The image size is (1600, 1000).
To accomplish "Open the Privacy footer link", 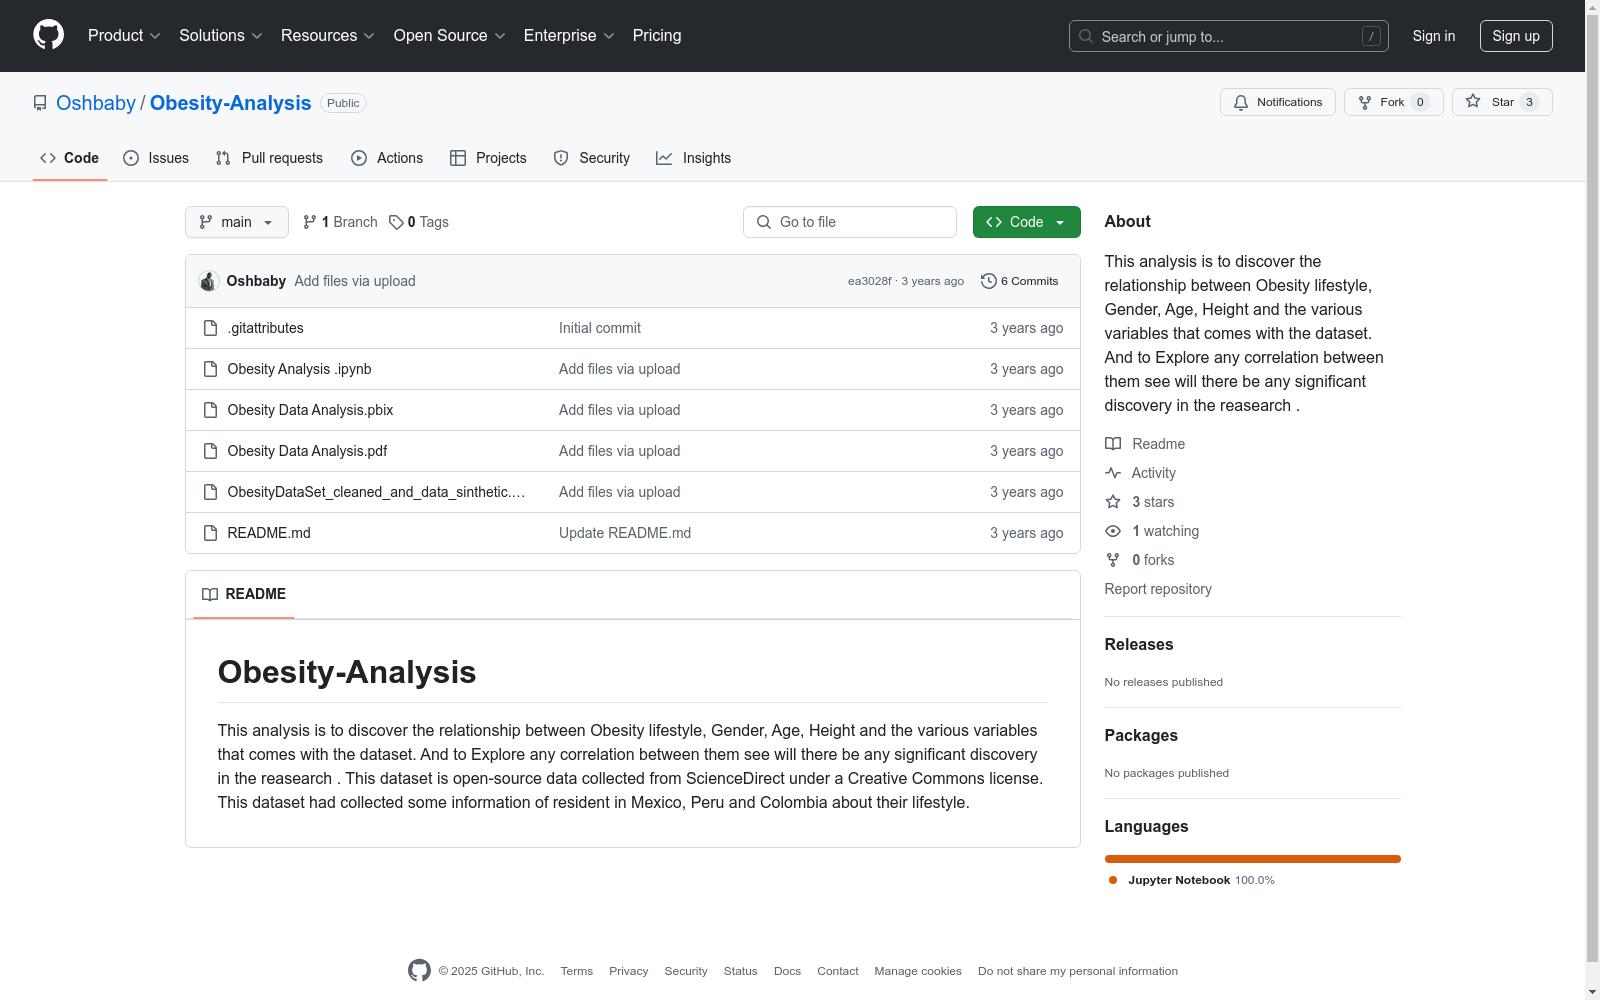I will click(629, 971).
